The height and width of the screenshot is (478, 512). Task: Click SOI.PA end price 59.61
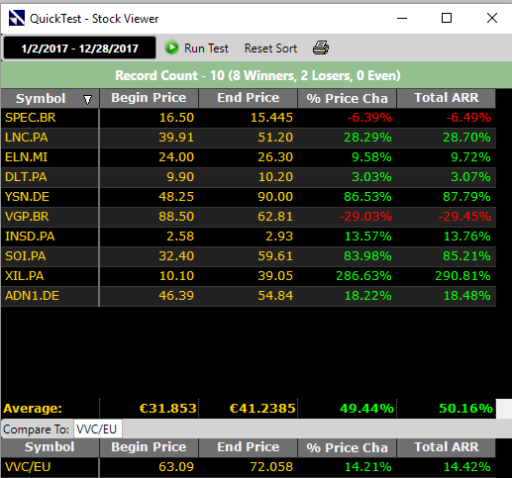click(275, 256)
